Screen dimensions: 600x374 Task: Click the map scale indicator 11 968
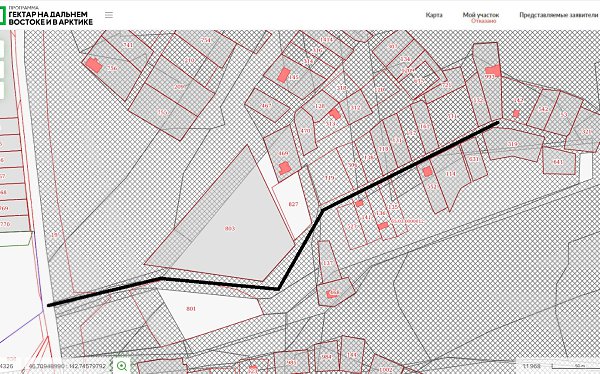[532, 366]
